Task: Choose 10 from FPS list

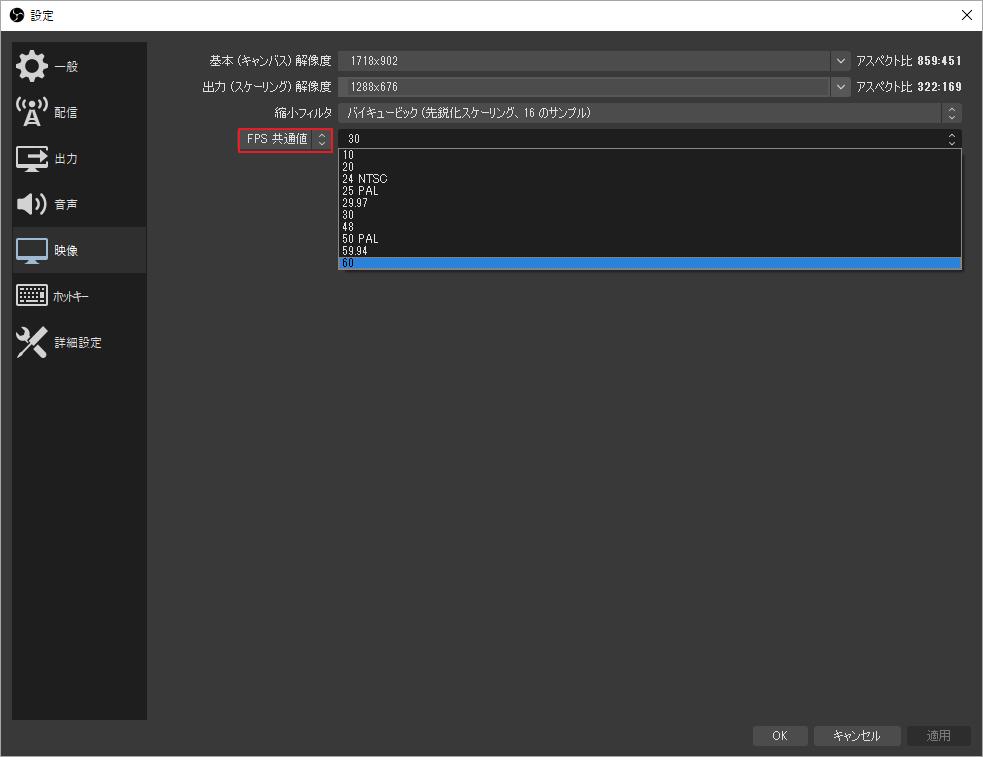Action: (x=649, y=155)
